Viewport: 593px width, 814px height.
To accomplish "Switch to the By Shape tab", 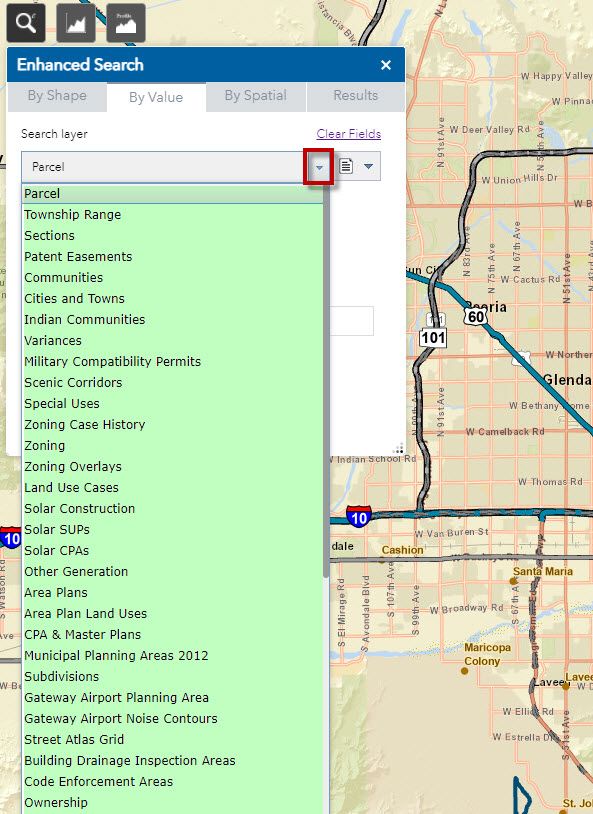I will (x=57, y=96).
